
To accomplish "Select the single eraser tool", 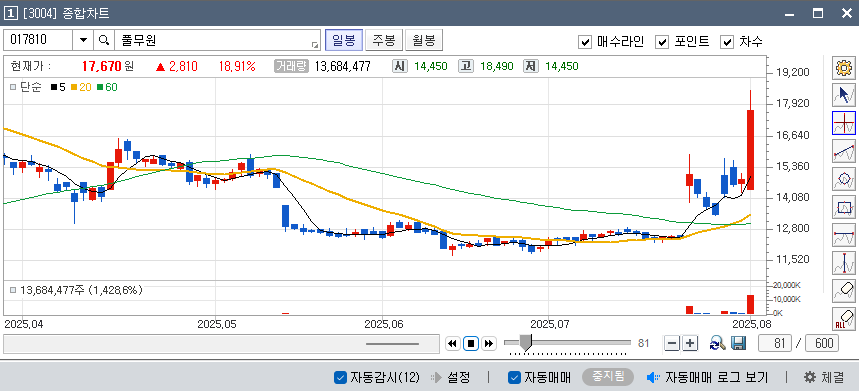I will pos(844,290).
